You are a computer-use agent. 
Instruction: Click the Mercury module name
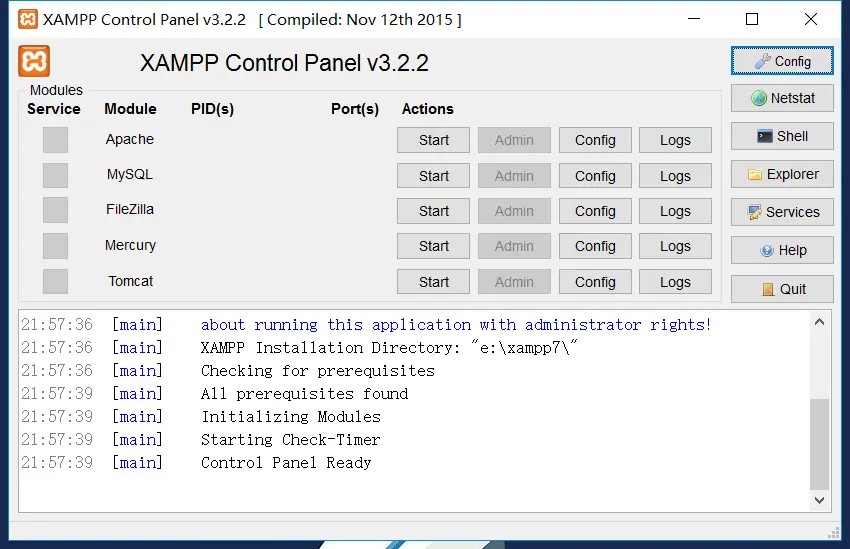(130, 245)
